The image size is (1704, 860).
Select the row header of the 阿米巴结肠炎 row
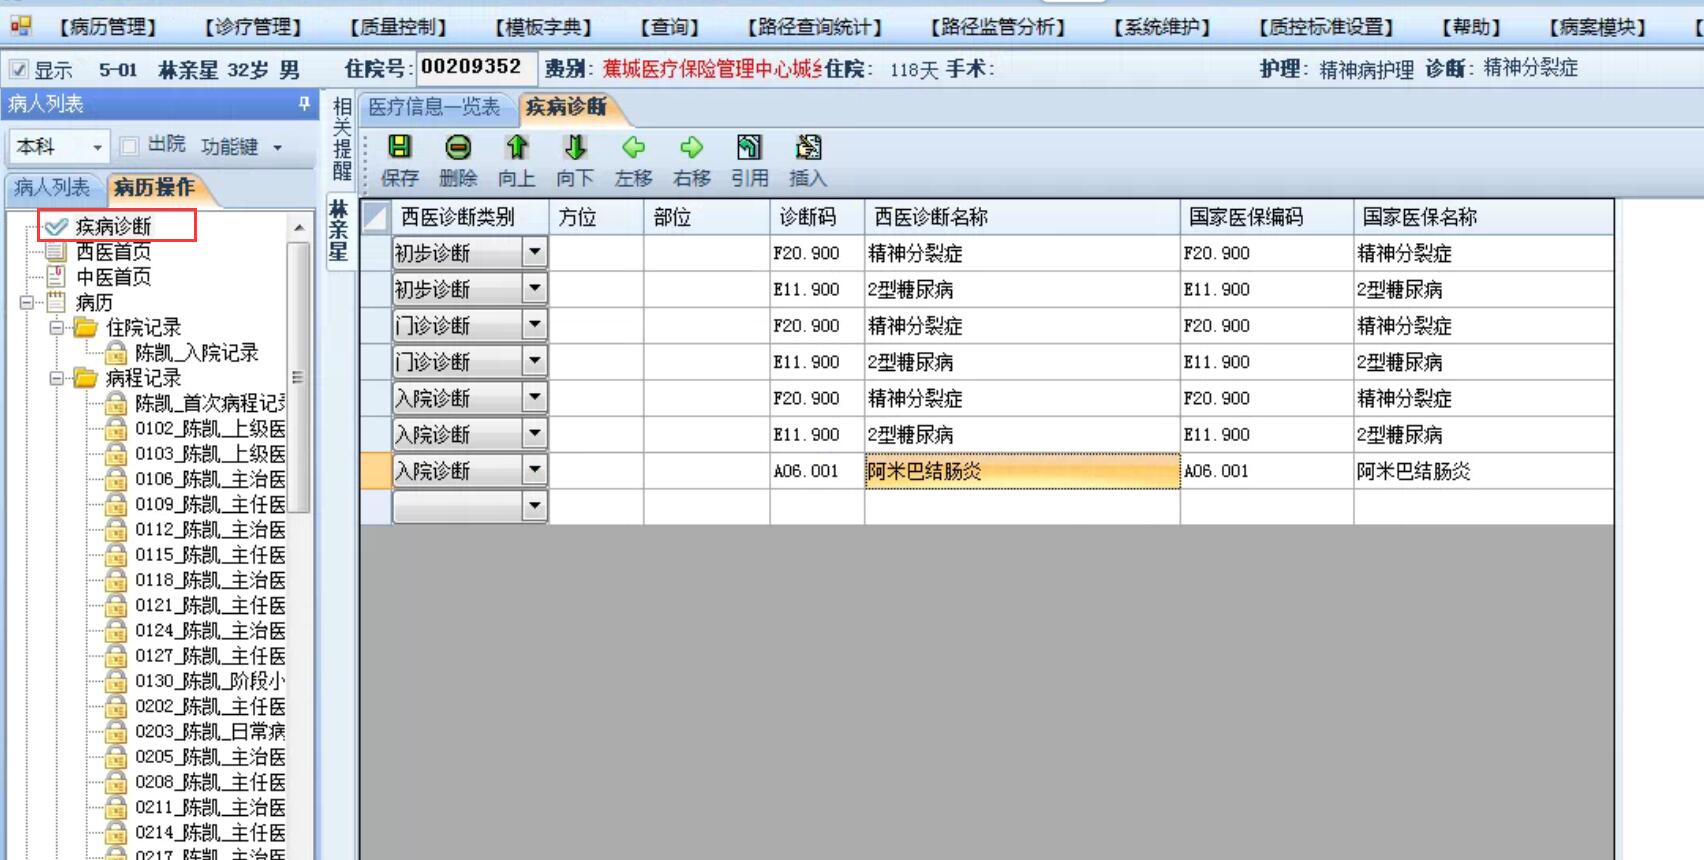click(x=376, y=471)
